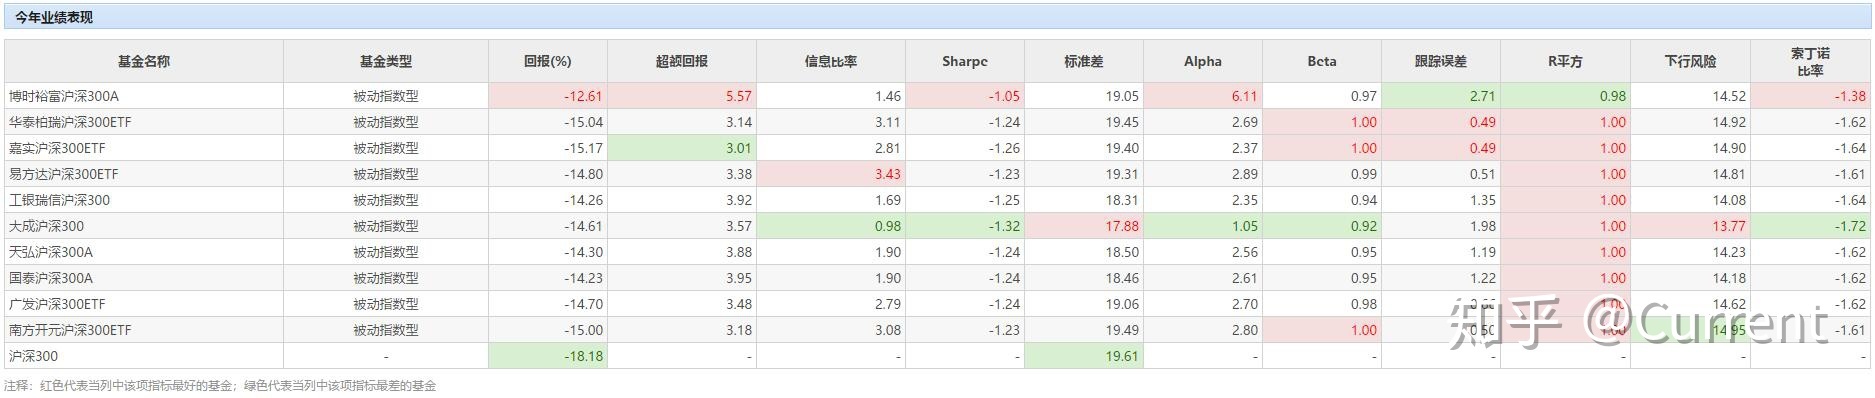This screenshot has width=1875, height=398.
Task: Click the 基金名称 column header
Action: coord(144,61)
